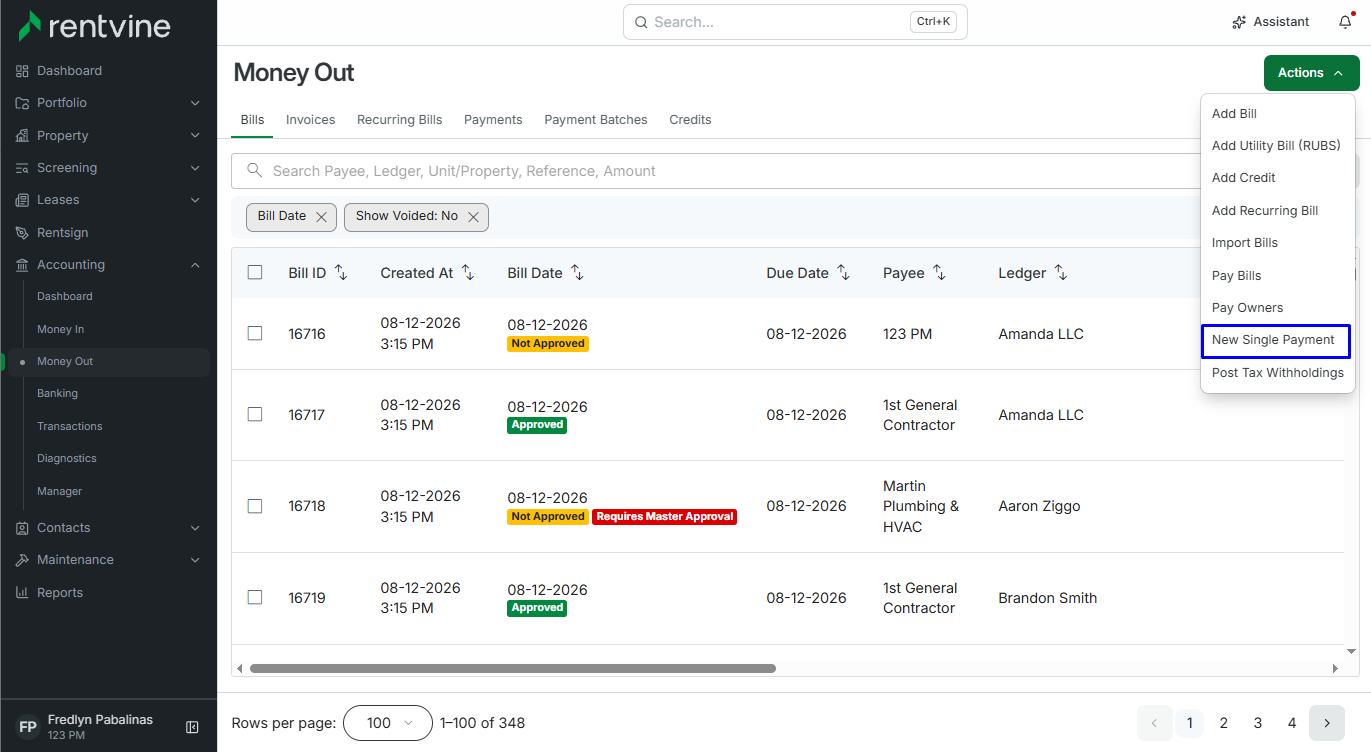Select New Single Payment menu item
Viewport: 1371px width, 752px height.
(x=1275, y=340)
